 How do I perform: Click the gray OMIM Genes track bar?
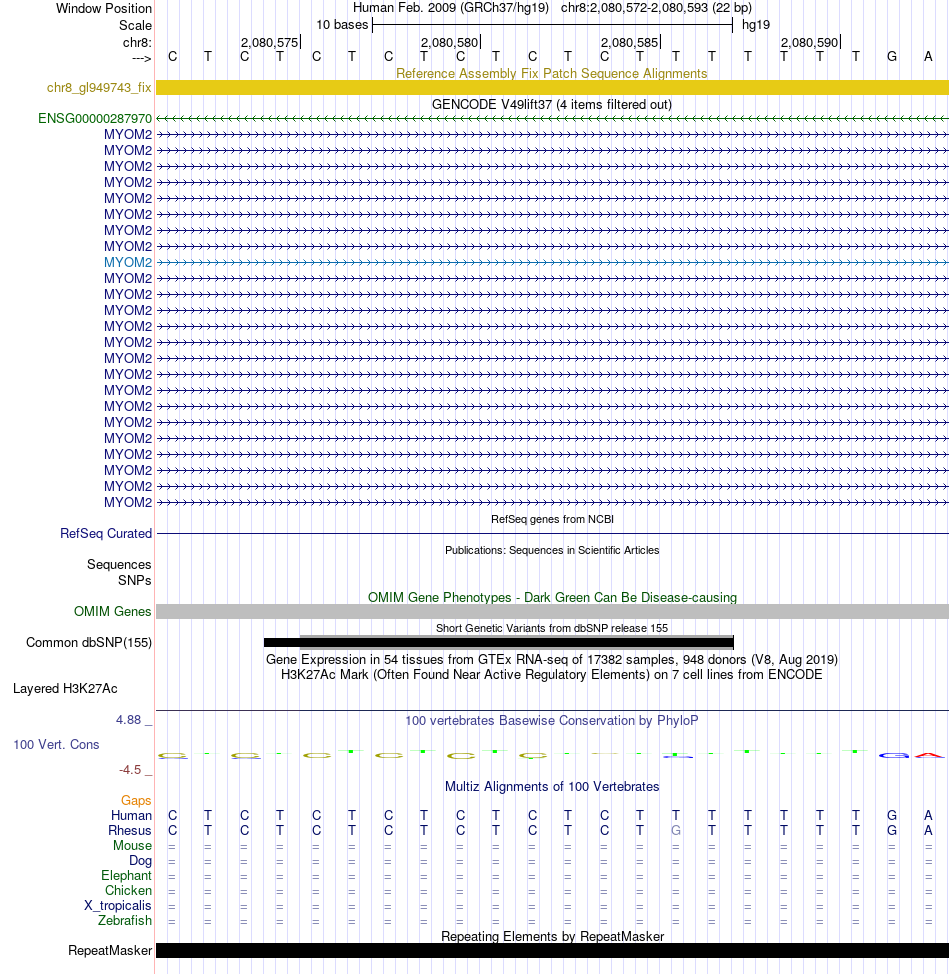point(552,611)
